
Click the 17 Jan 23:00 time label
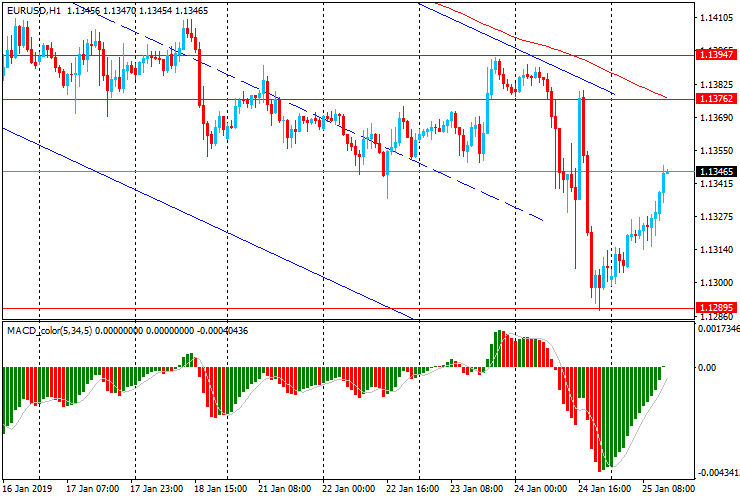coord(157,489)
